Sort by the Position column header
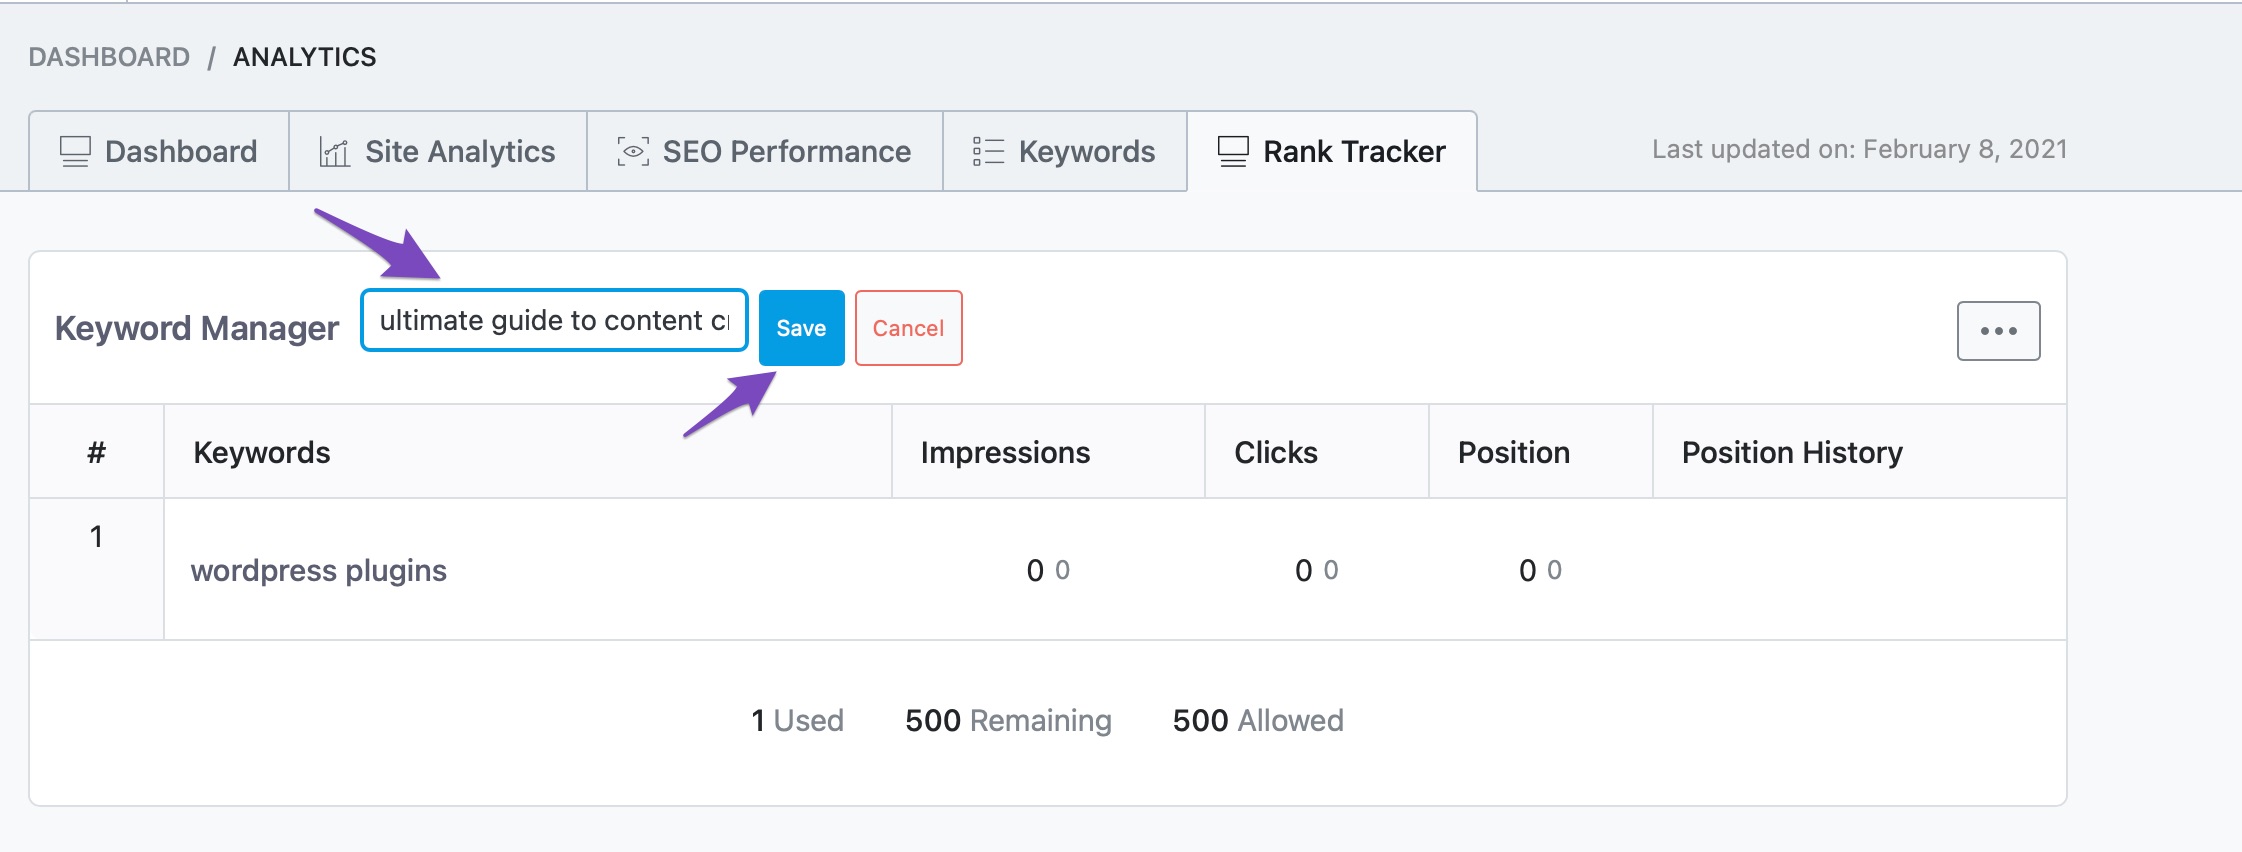 tap(1514, 453)
